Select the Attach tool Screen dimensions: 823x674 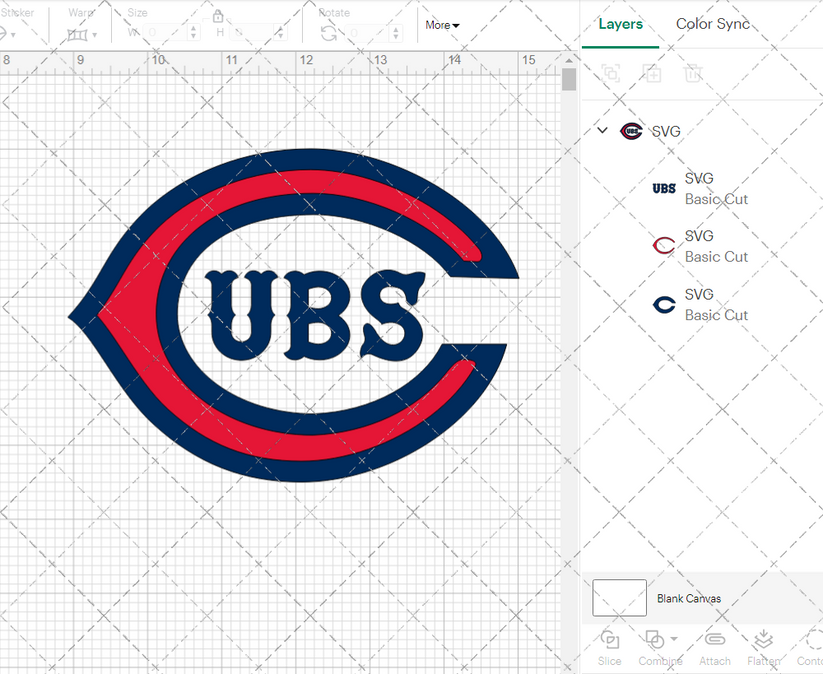714,646
